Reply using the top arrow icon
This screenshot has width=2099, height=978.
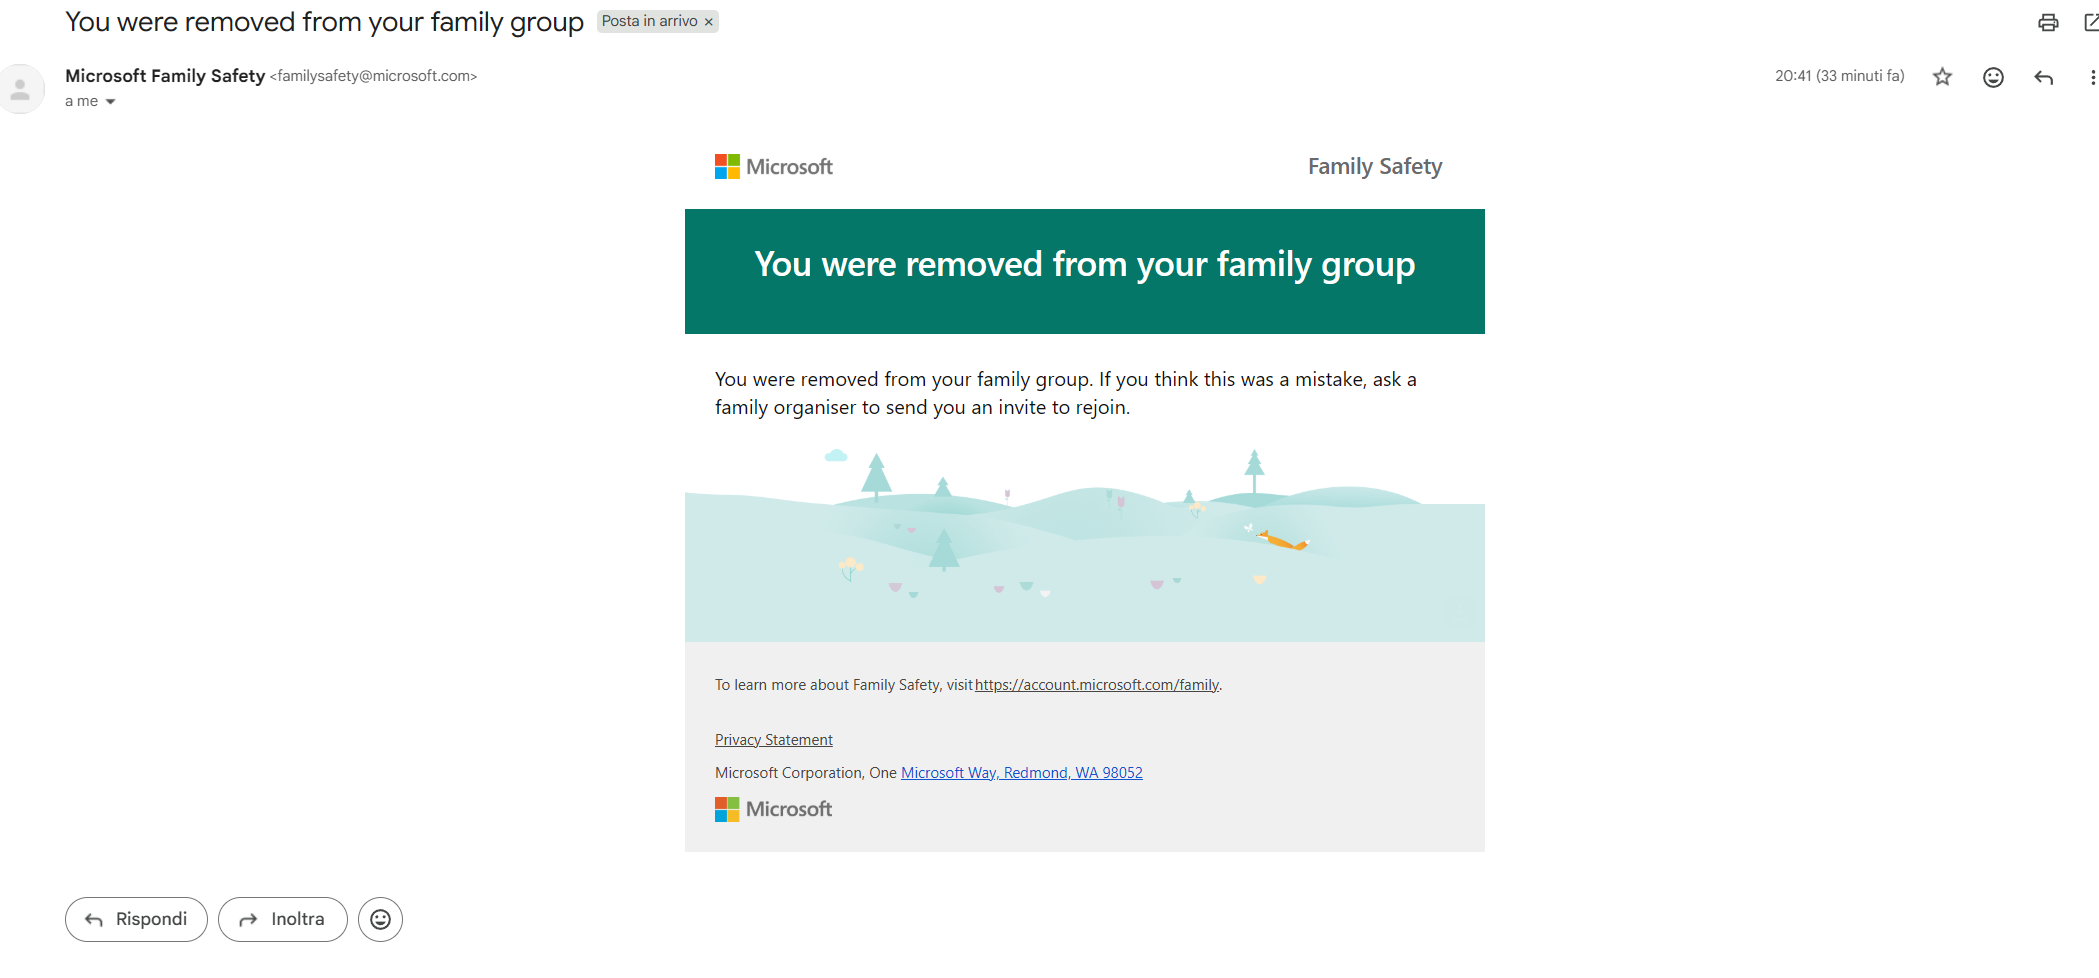pos(2044,77)
